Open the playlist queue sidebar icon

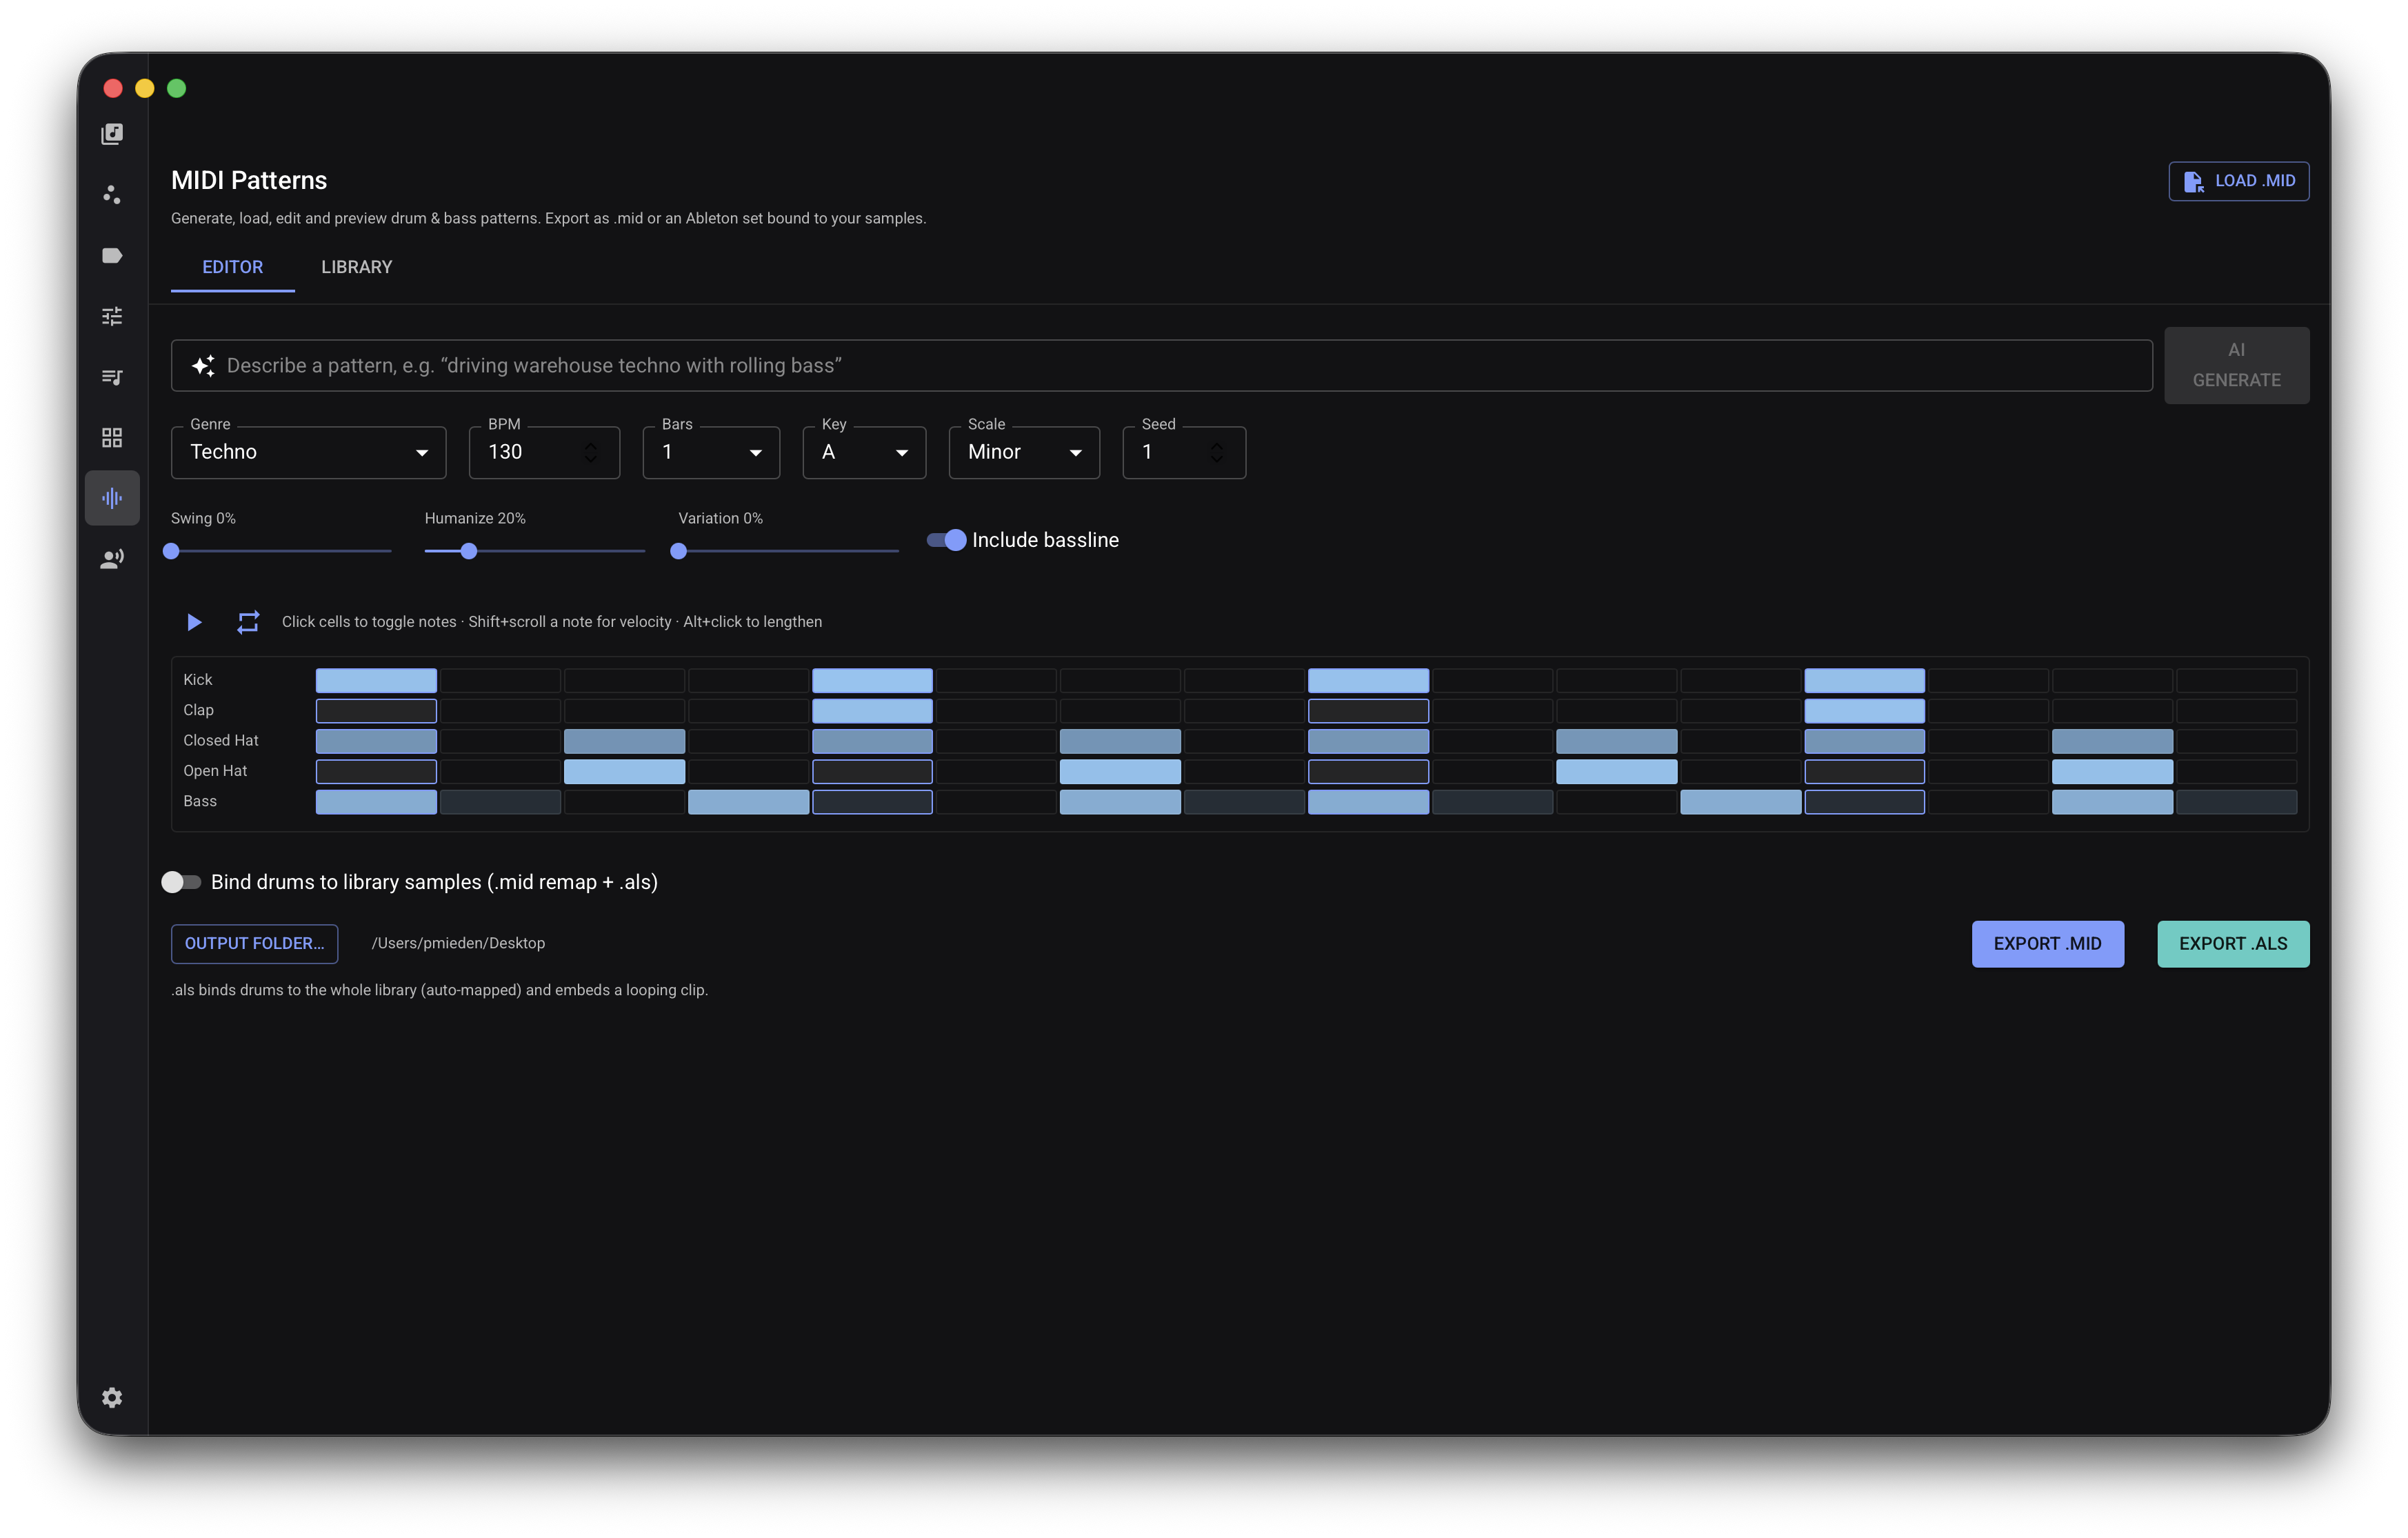[x=112, y=377]
